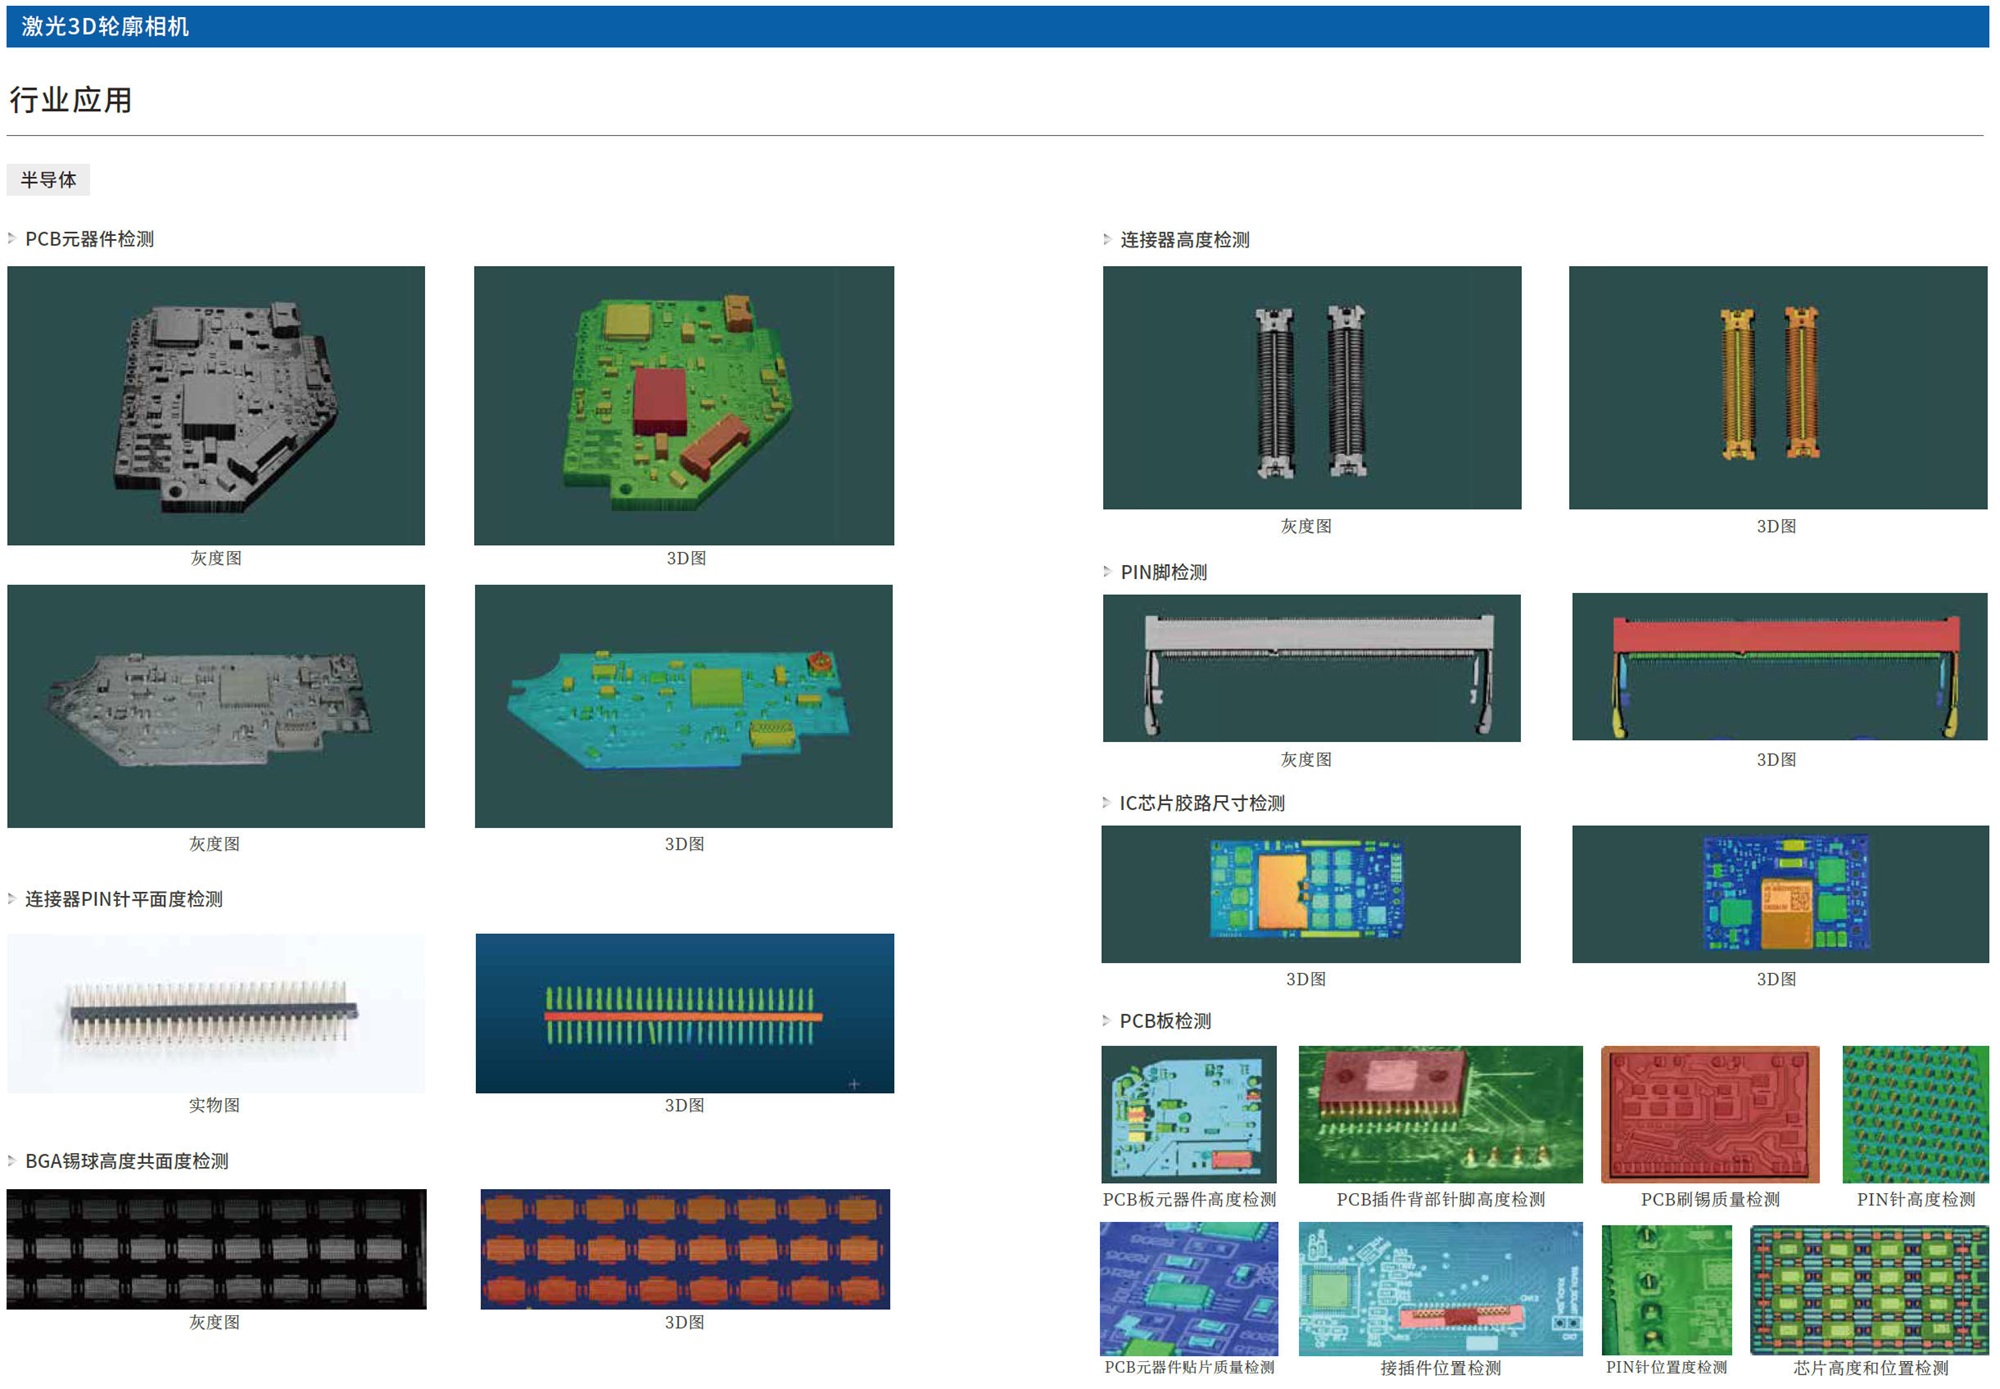This screenshot has width=2000, height=1389.
Task: Open the left IC chip 3D image
Action: pyautogui.click(x=1311, y=894)
